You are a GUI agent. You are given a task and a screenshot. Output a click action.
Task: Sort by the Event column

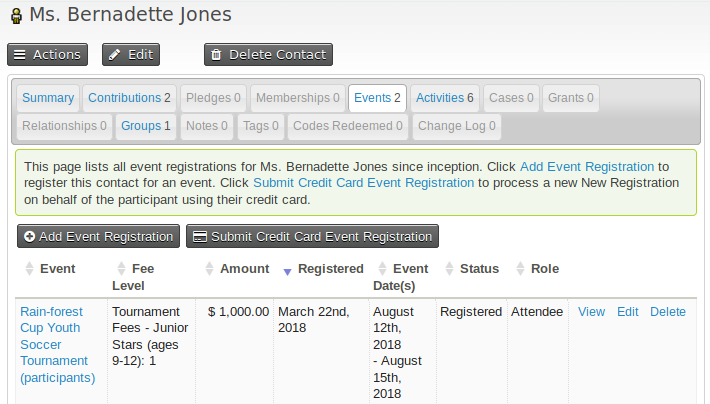click(57, 269)
